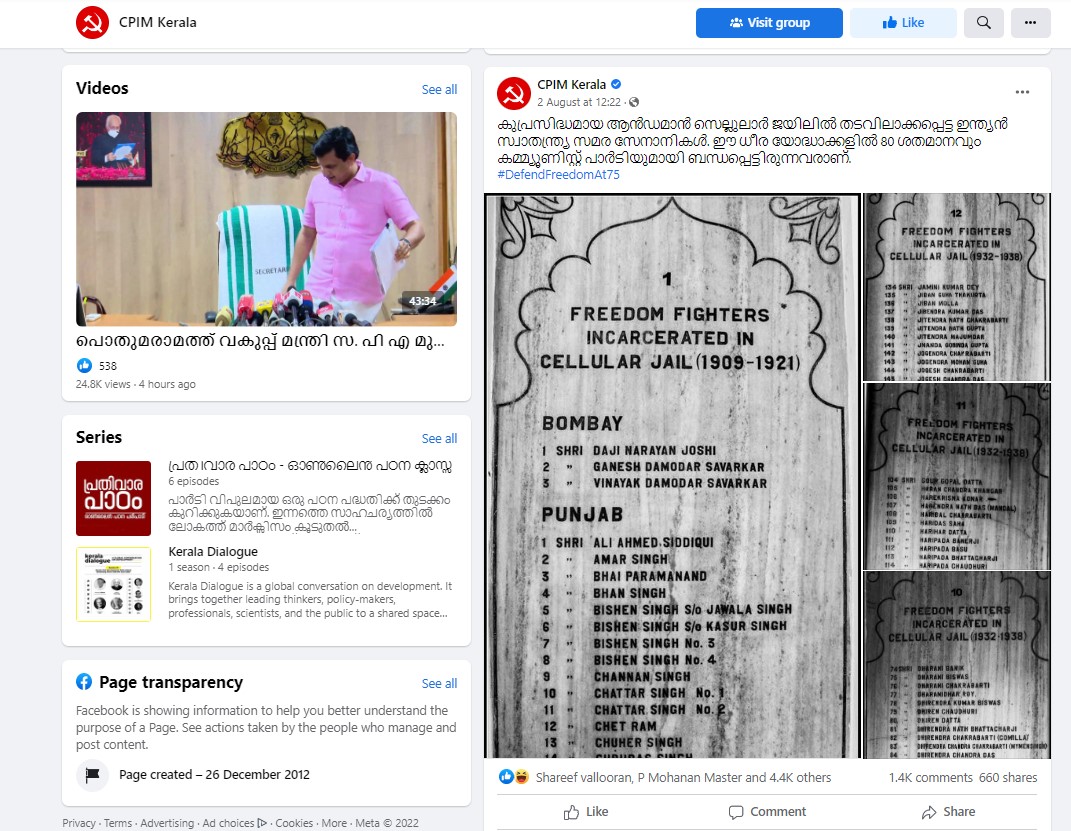1071x831 pixels.
Task: Open the Advertising footer link
Action: coord(167,823)
